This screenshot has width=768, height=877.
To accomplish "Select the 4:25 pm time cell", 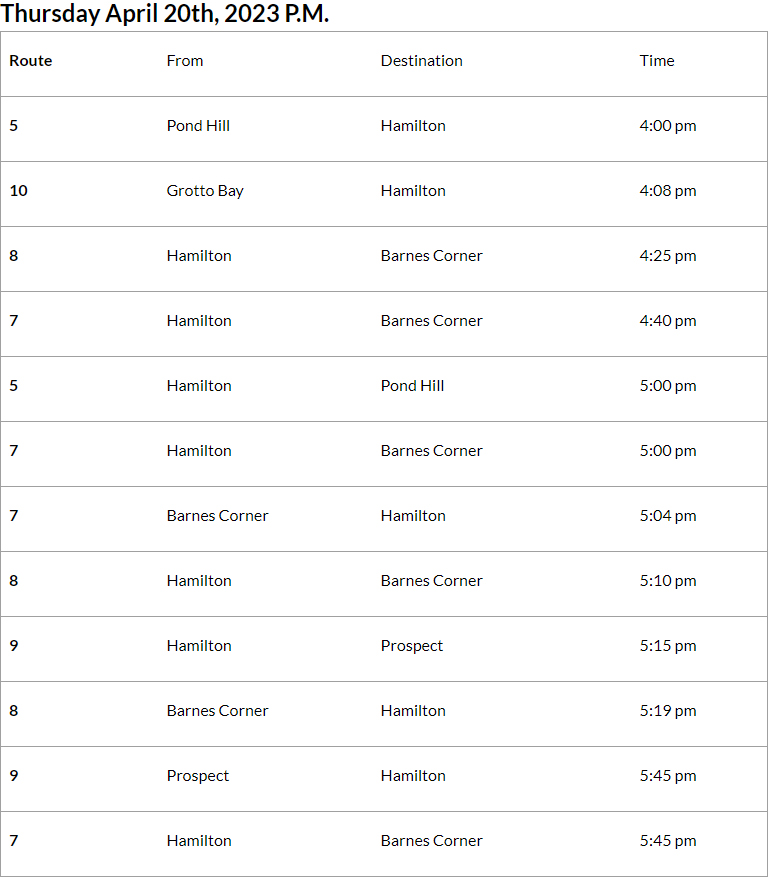I will coord(668,256).
